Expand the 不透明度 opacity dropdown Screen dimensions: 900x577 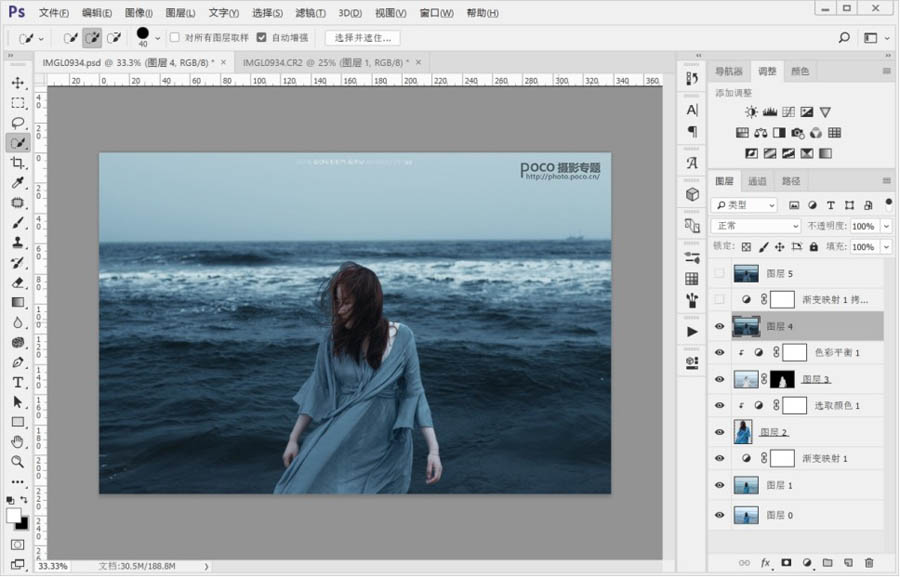click(x=885, y=226)
